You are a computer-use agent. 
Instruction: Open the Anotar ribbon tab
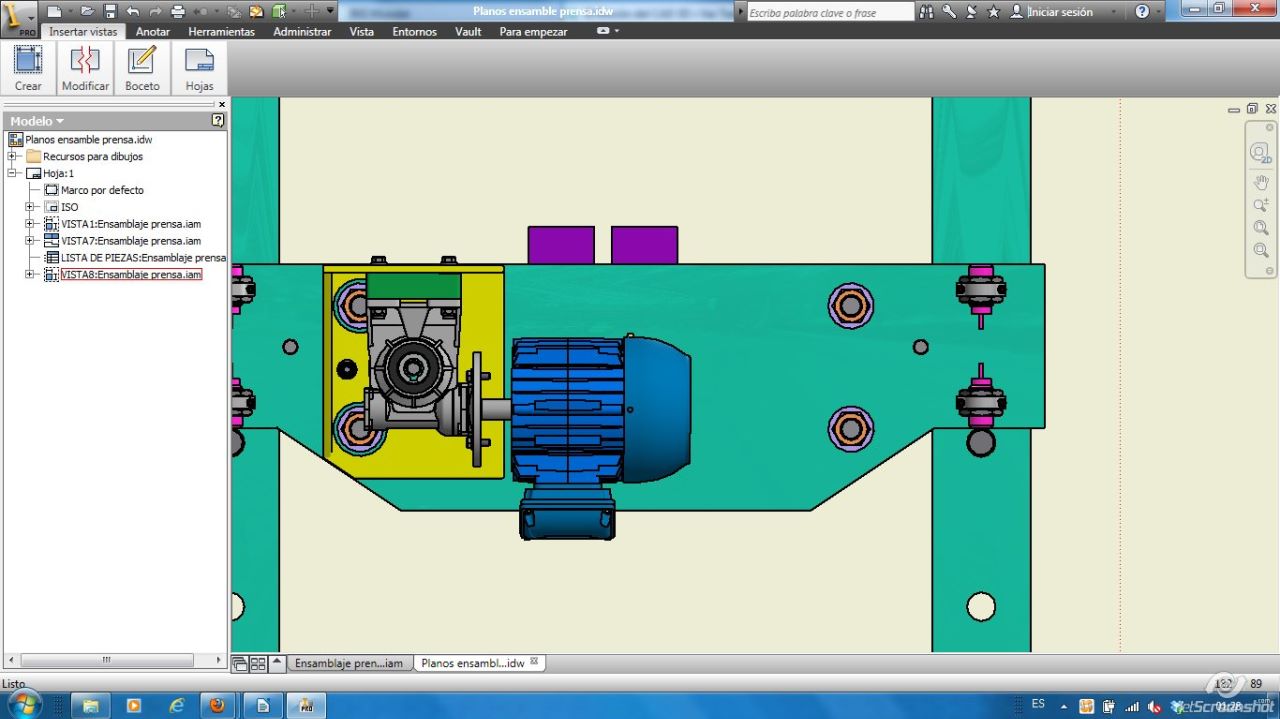pos(153,31)
